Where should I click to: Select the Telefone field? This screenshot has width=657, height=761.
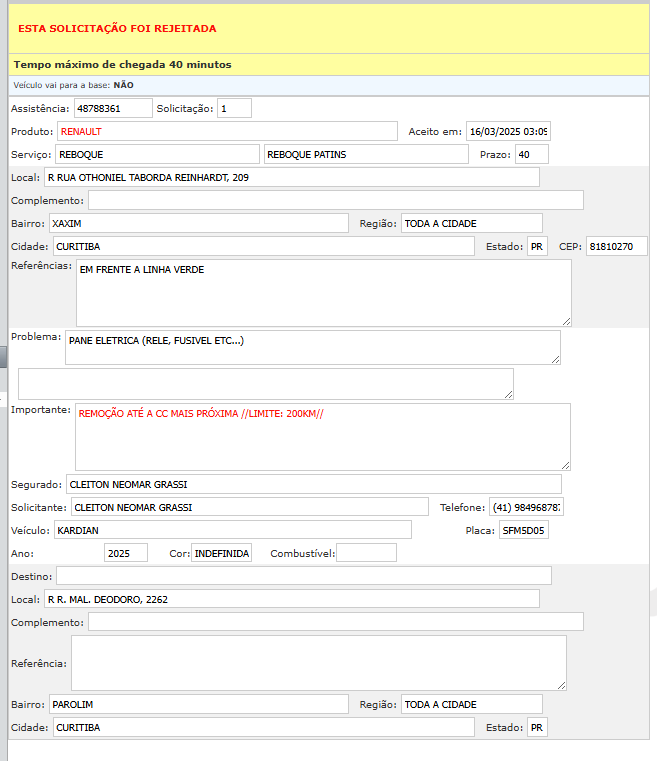[x=526, y=508]
